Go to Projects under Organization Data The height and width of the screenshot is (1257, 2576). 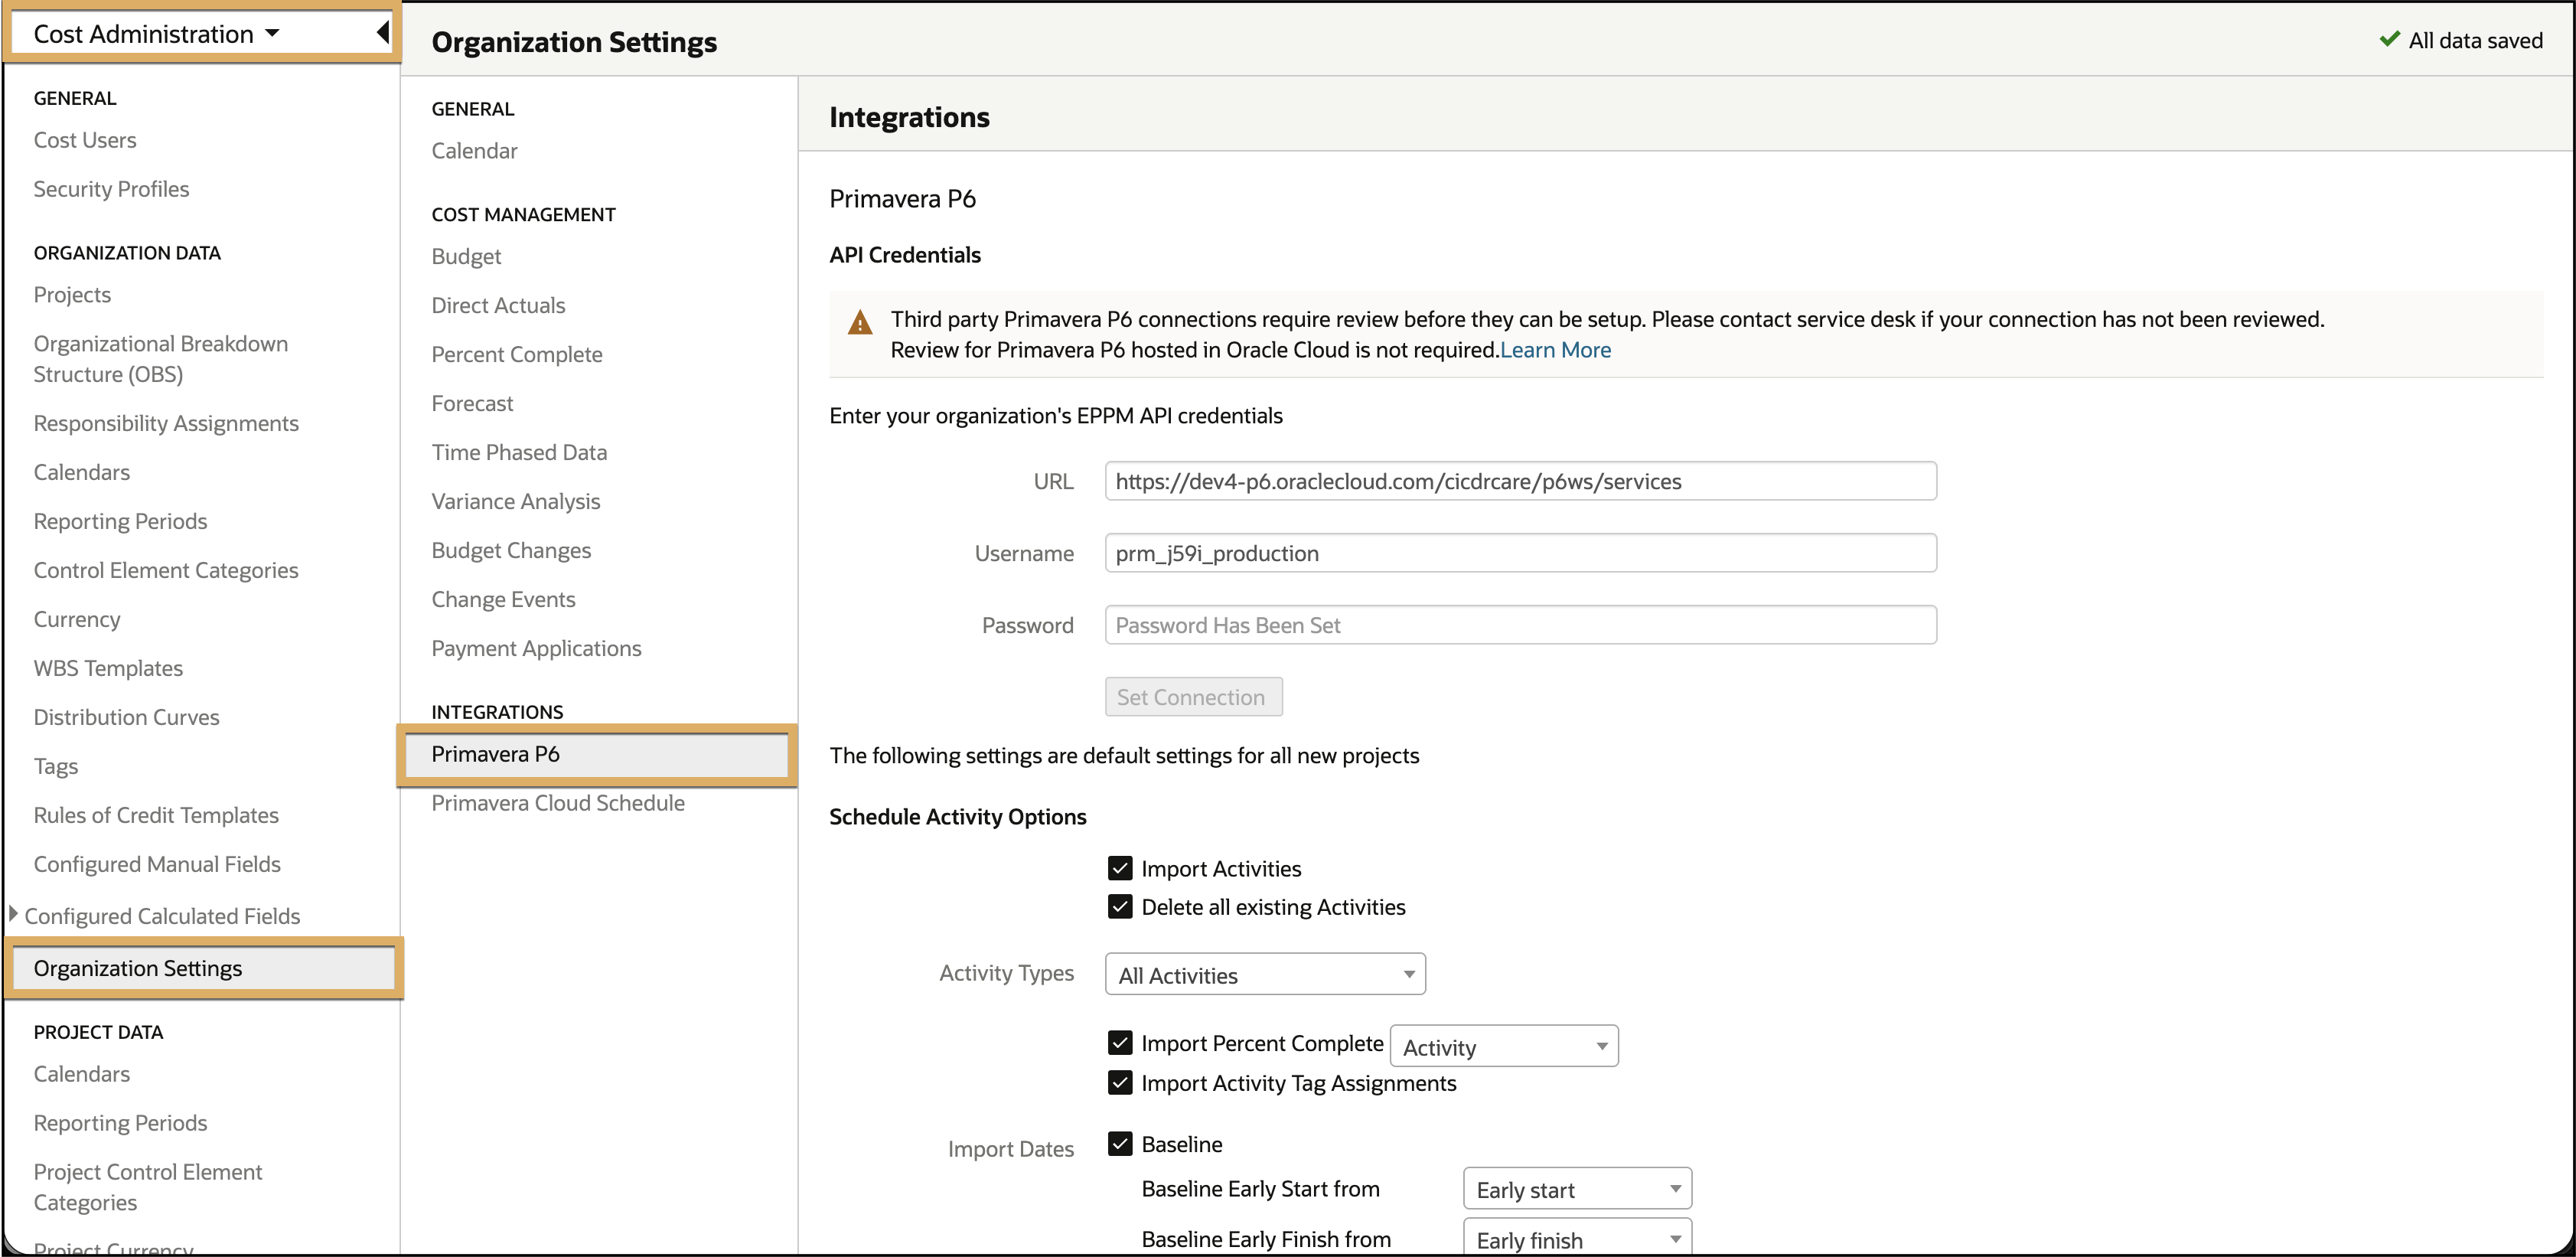(x=72, y=295)
